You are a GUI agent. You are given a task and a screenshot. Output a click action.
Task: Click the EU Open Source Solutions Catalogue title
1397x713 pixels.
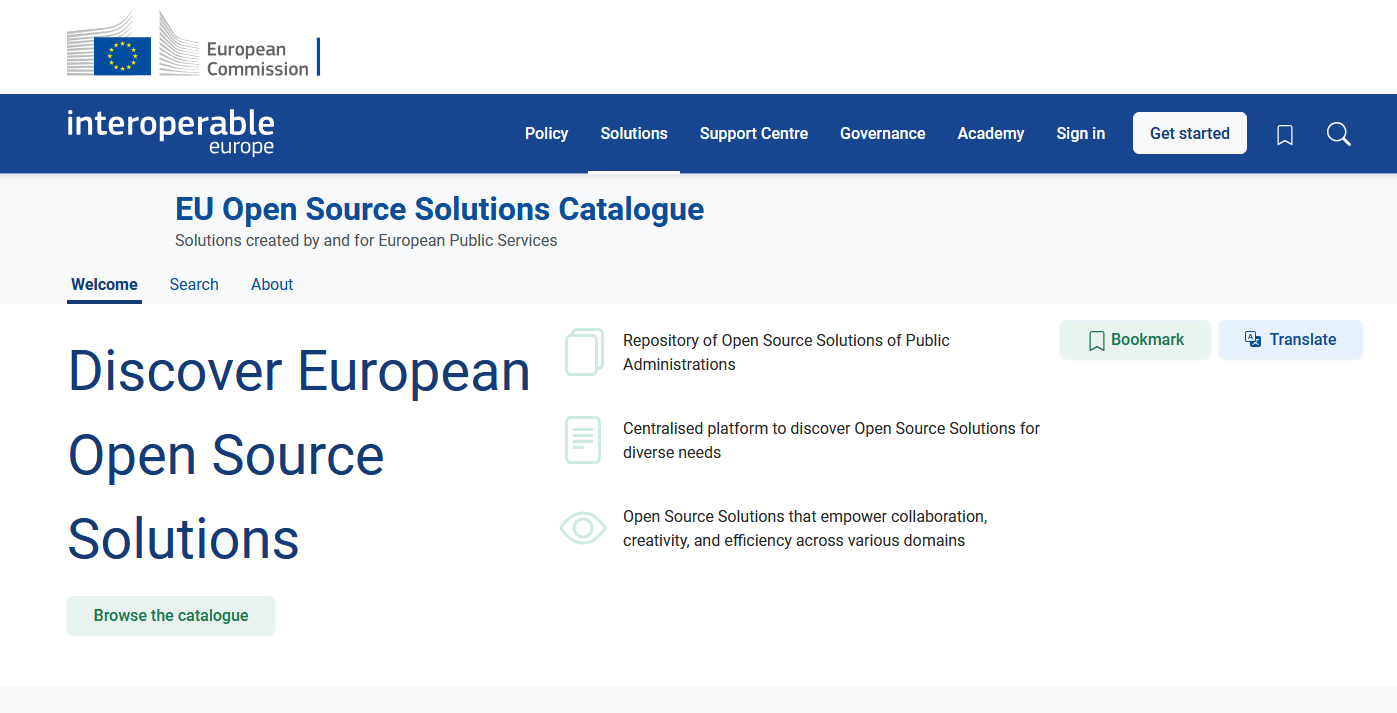click(x=440, y=209)
